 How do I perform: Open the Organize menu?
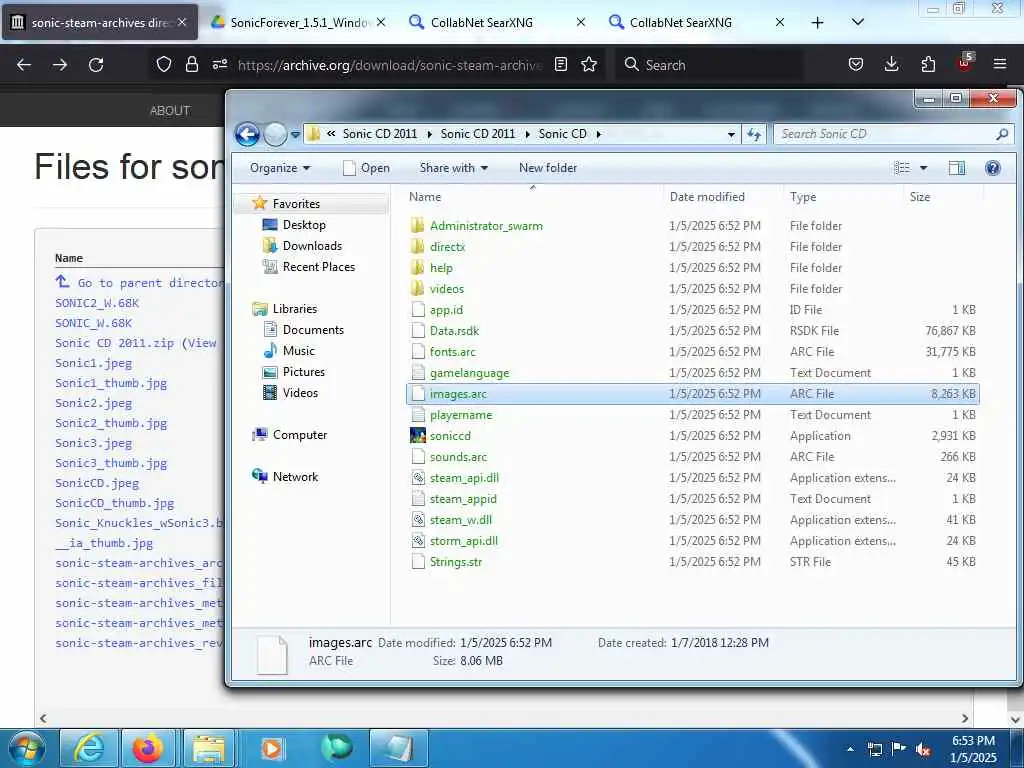[x=280, y=168]
